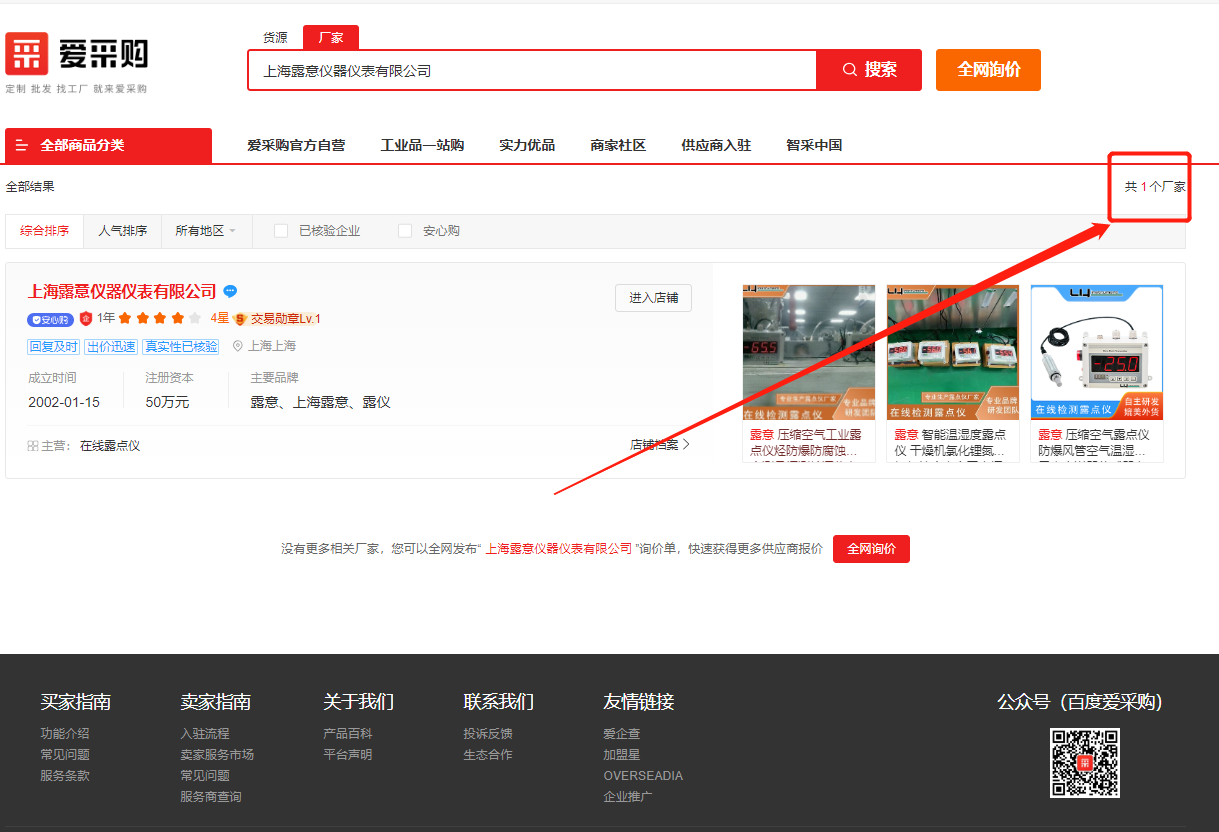The image size is (1219, 832).
Task: Click the orange 全网询价 button
Action: (988, 70)
